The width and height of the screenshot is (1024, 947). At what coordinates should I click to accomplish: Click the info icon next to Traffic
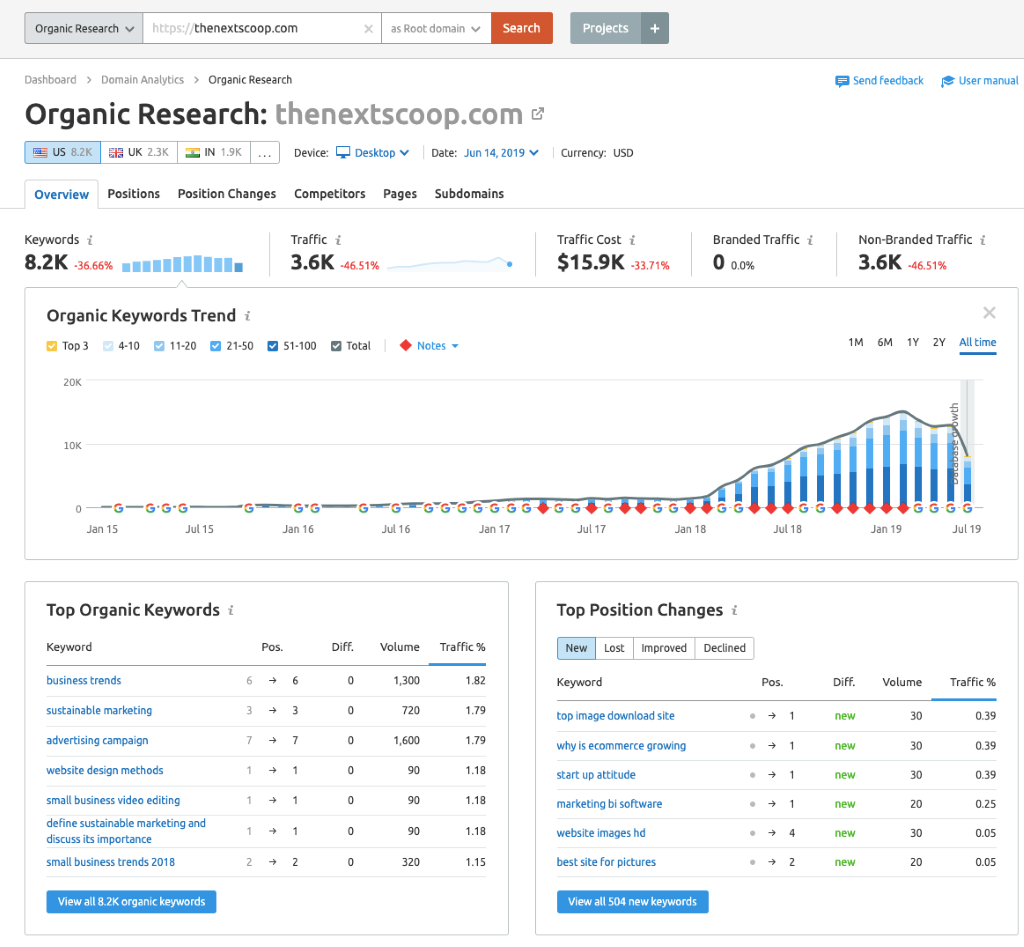pyautogui.click(x=338, y=240)
